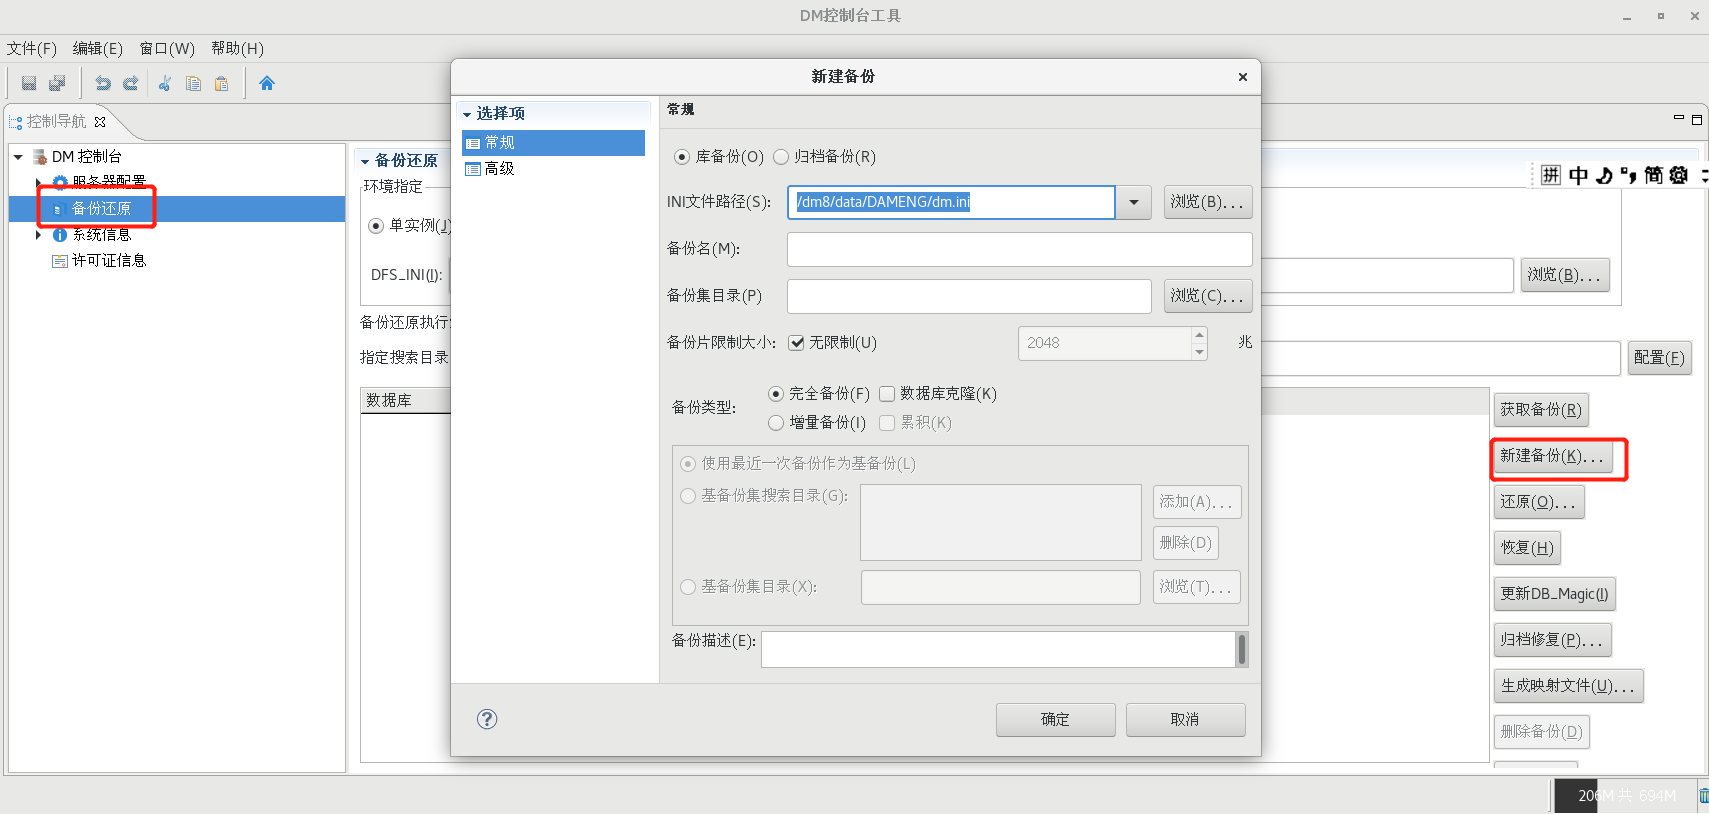This screenshot has width=1709, height=814.
Task: Click the Copy toolbar icon
Action: coord(193,83)
